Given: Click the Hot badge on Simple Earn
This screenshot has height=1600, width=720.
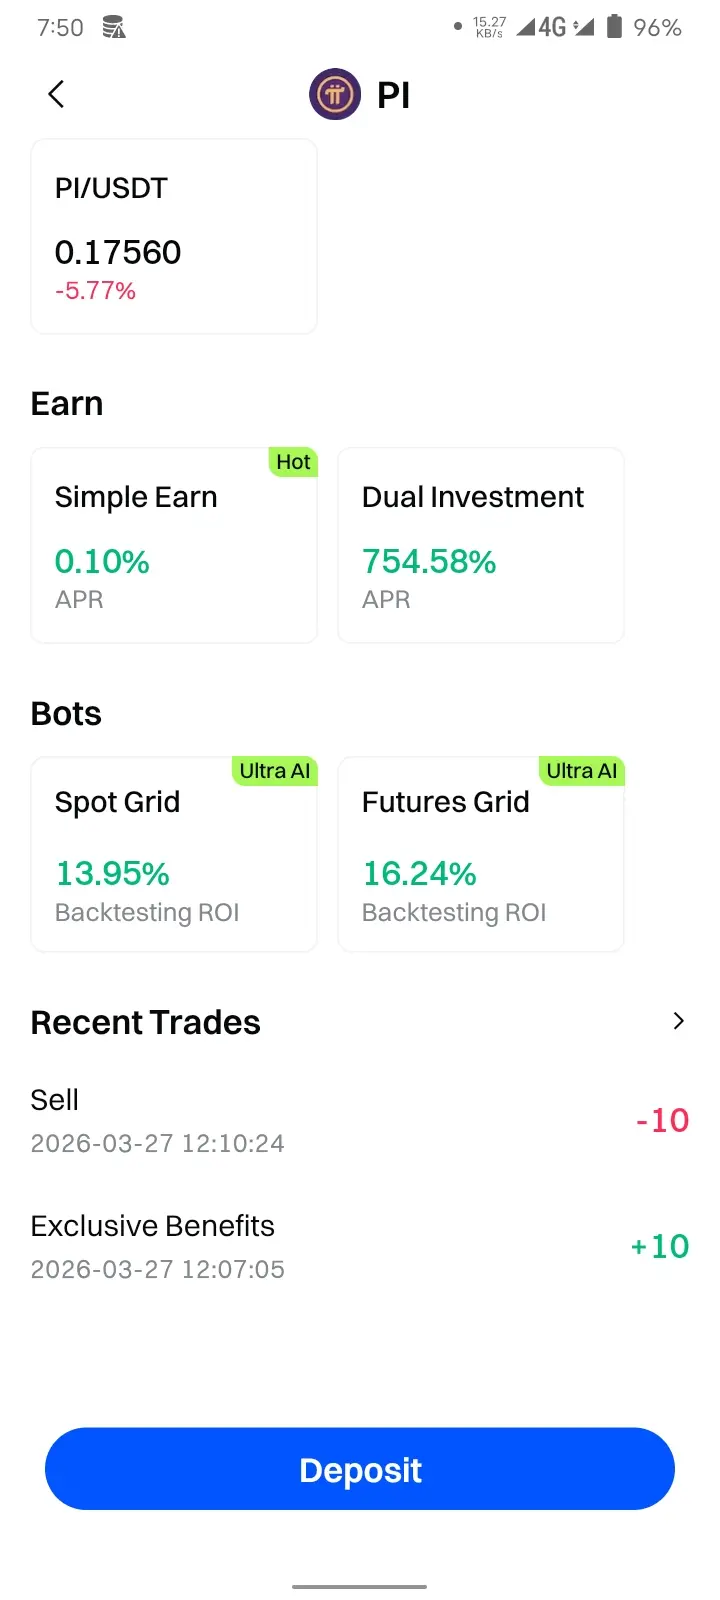Looking at the screenshot, I should click(293, 462).
